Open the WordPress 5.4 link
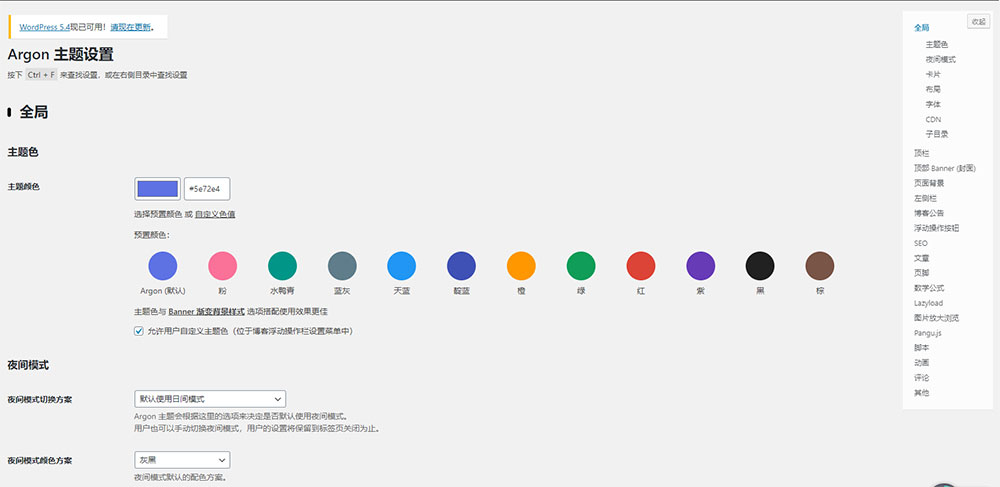The image size is (1000, 487). tap(45, 27)
